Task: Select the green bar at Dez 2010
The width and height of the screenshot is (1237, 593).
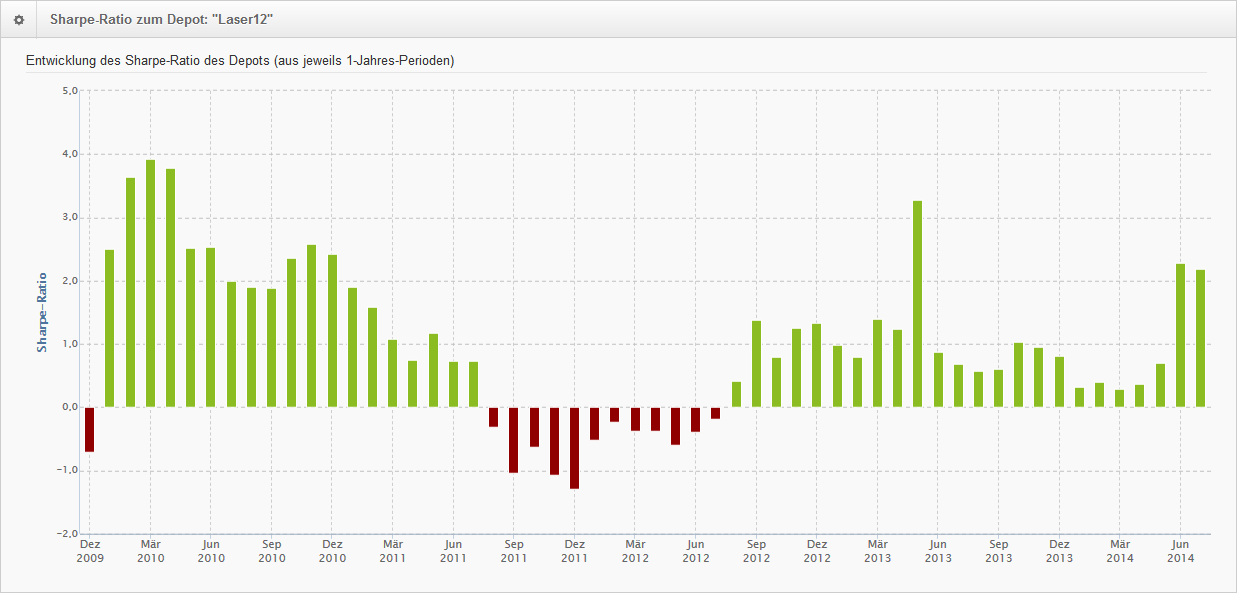Action: pos(332,331)
